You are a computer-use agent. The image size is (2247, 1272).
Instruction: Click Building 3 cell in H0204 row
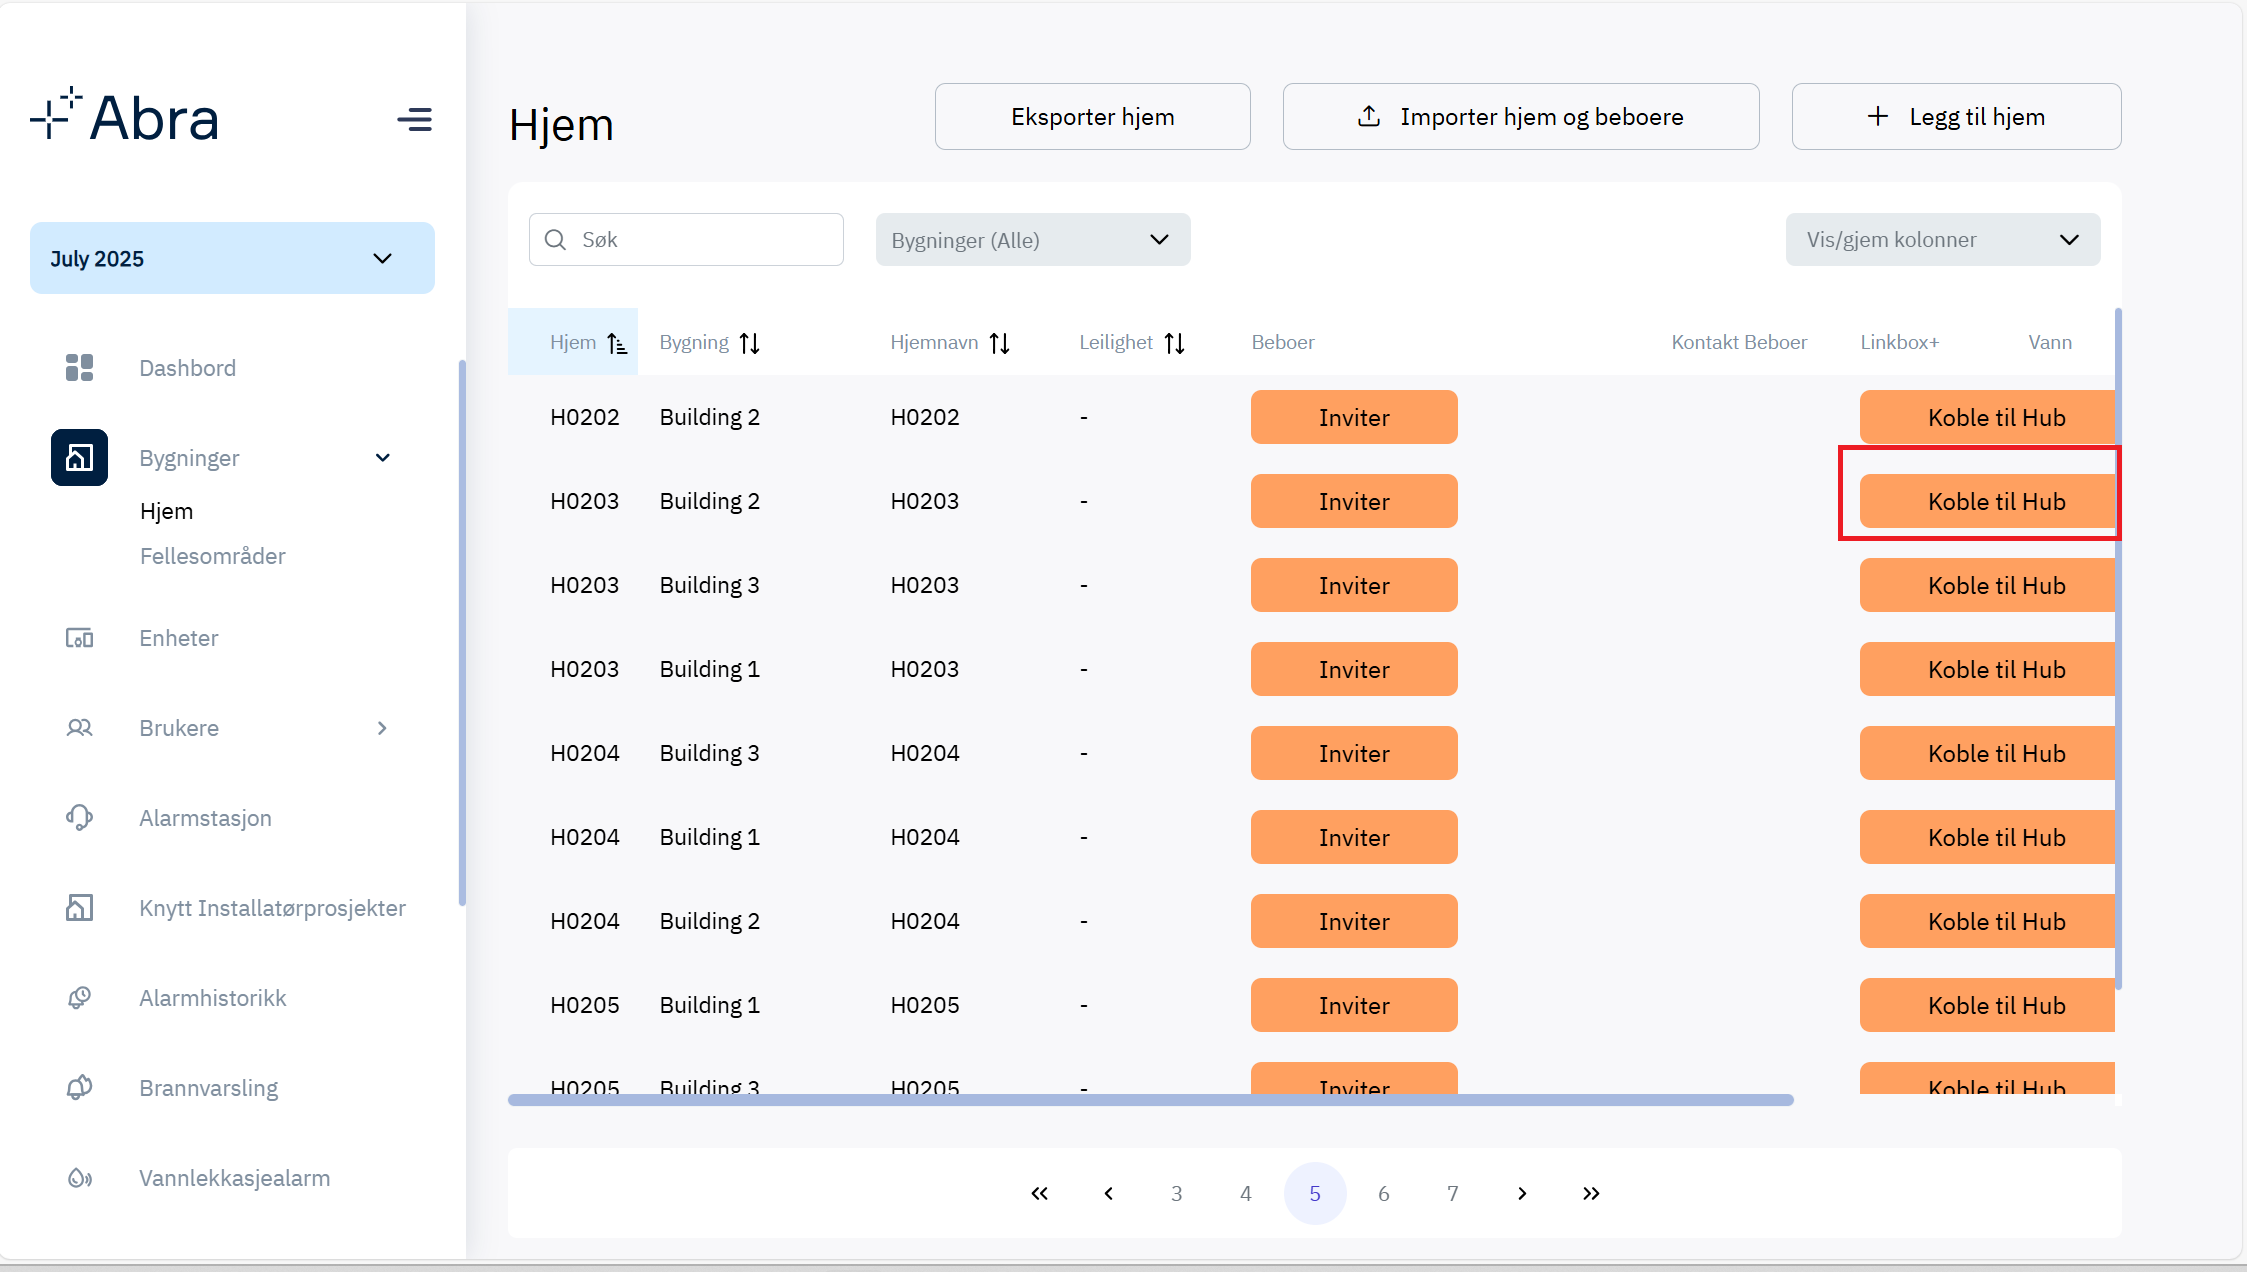709,753
